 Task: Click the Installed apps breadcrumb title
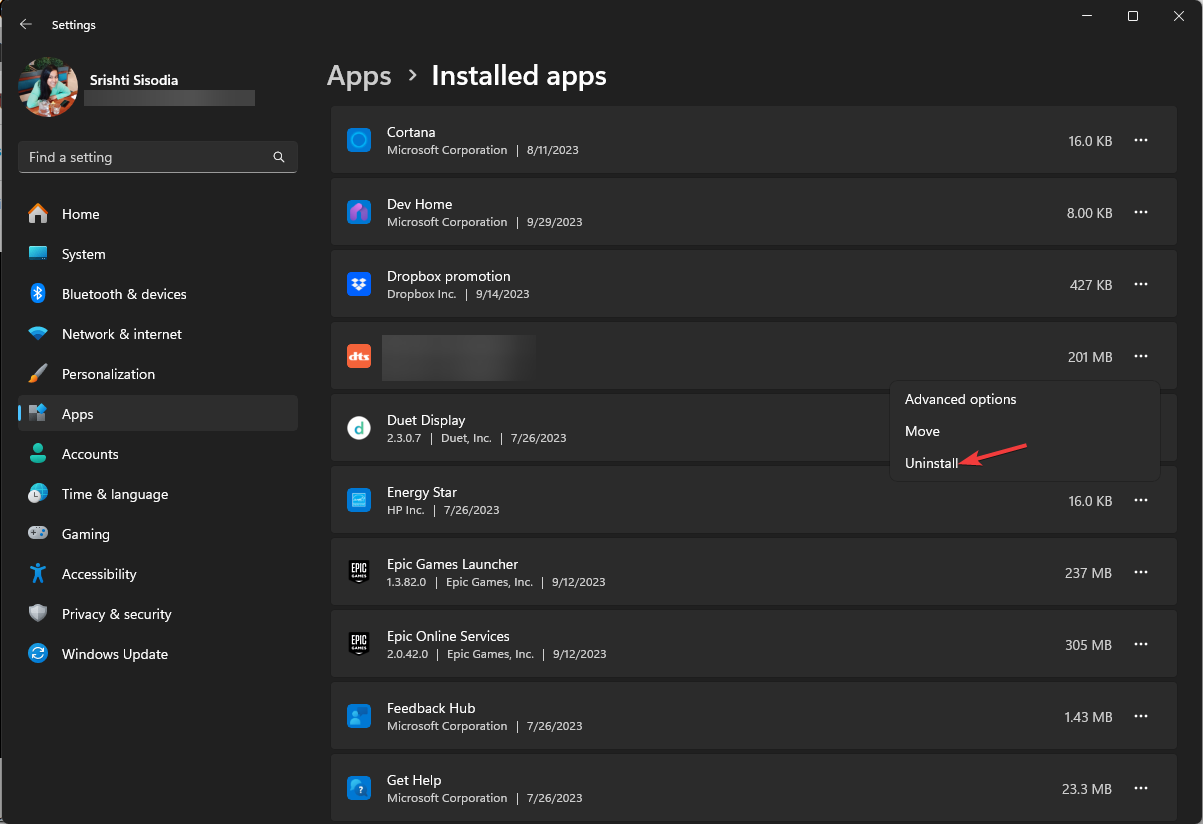(519, 76)
